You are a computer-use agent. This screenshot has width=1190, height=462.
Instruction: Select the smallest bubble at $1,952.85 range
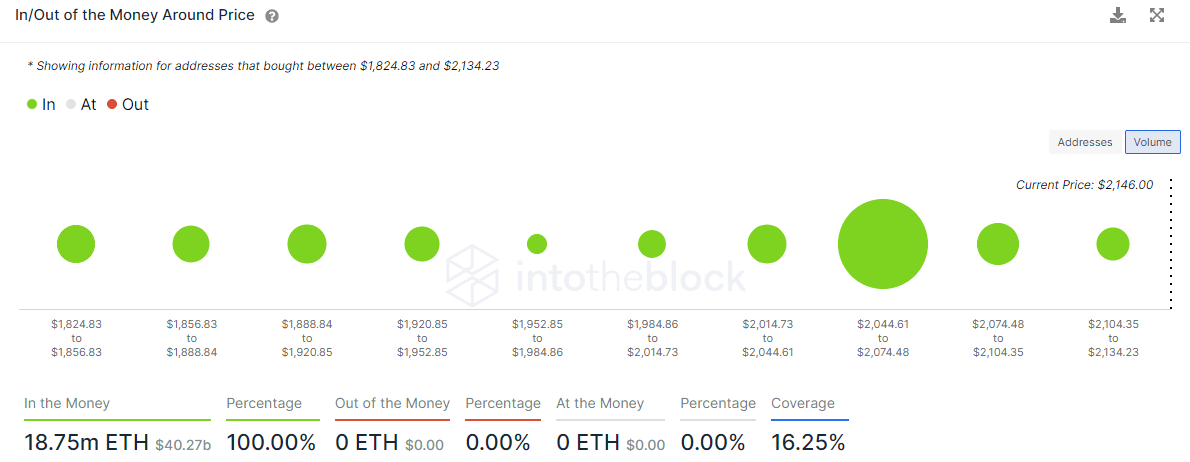click(x=537, y=244)
